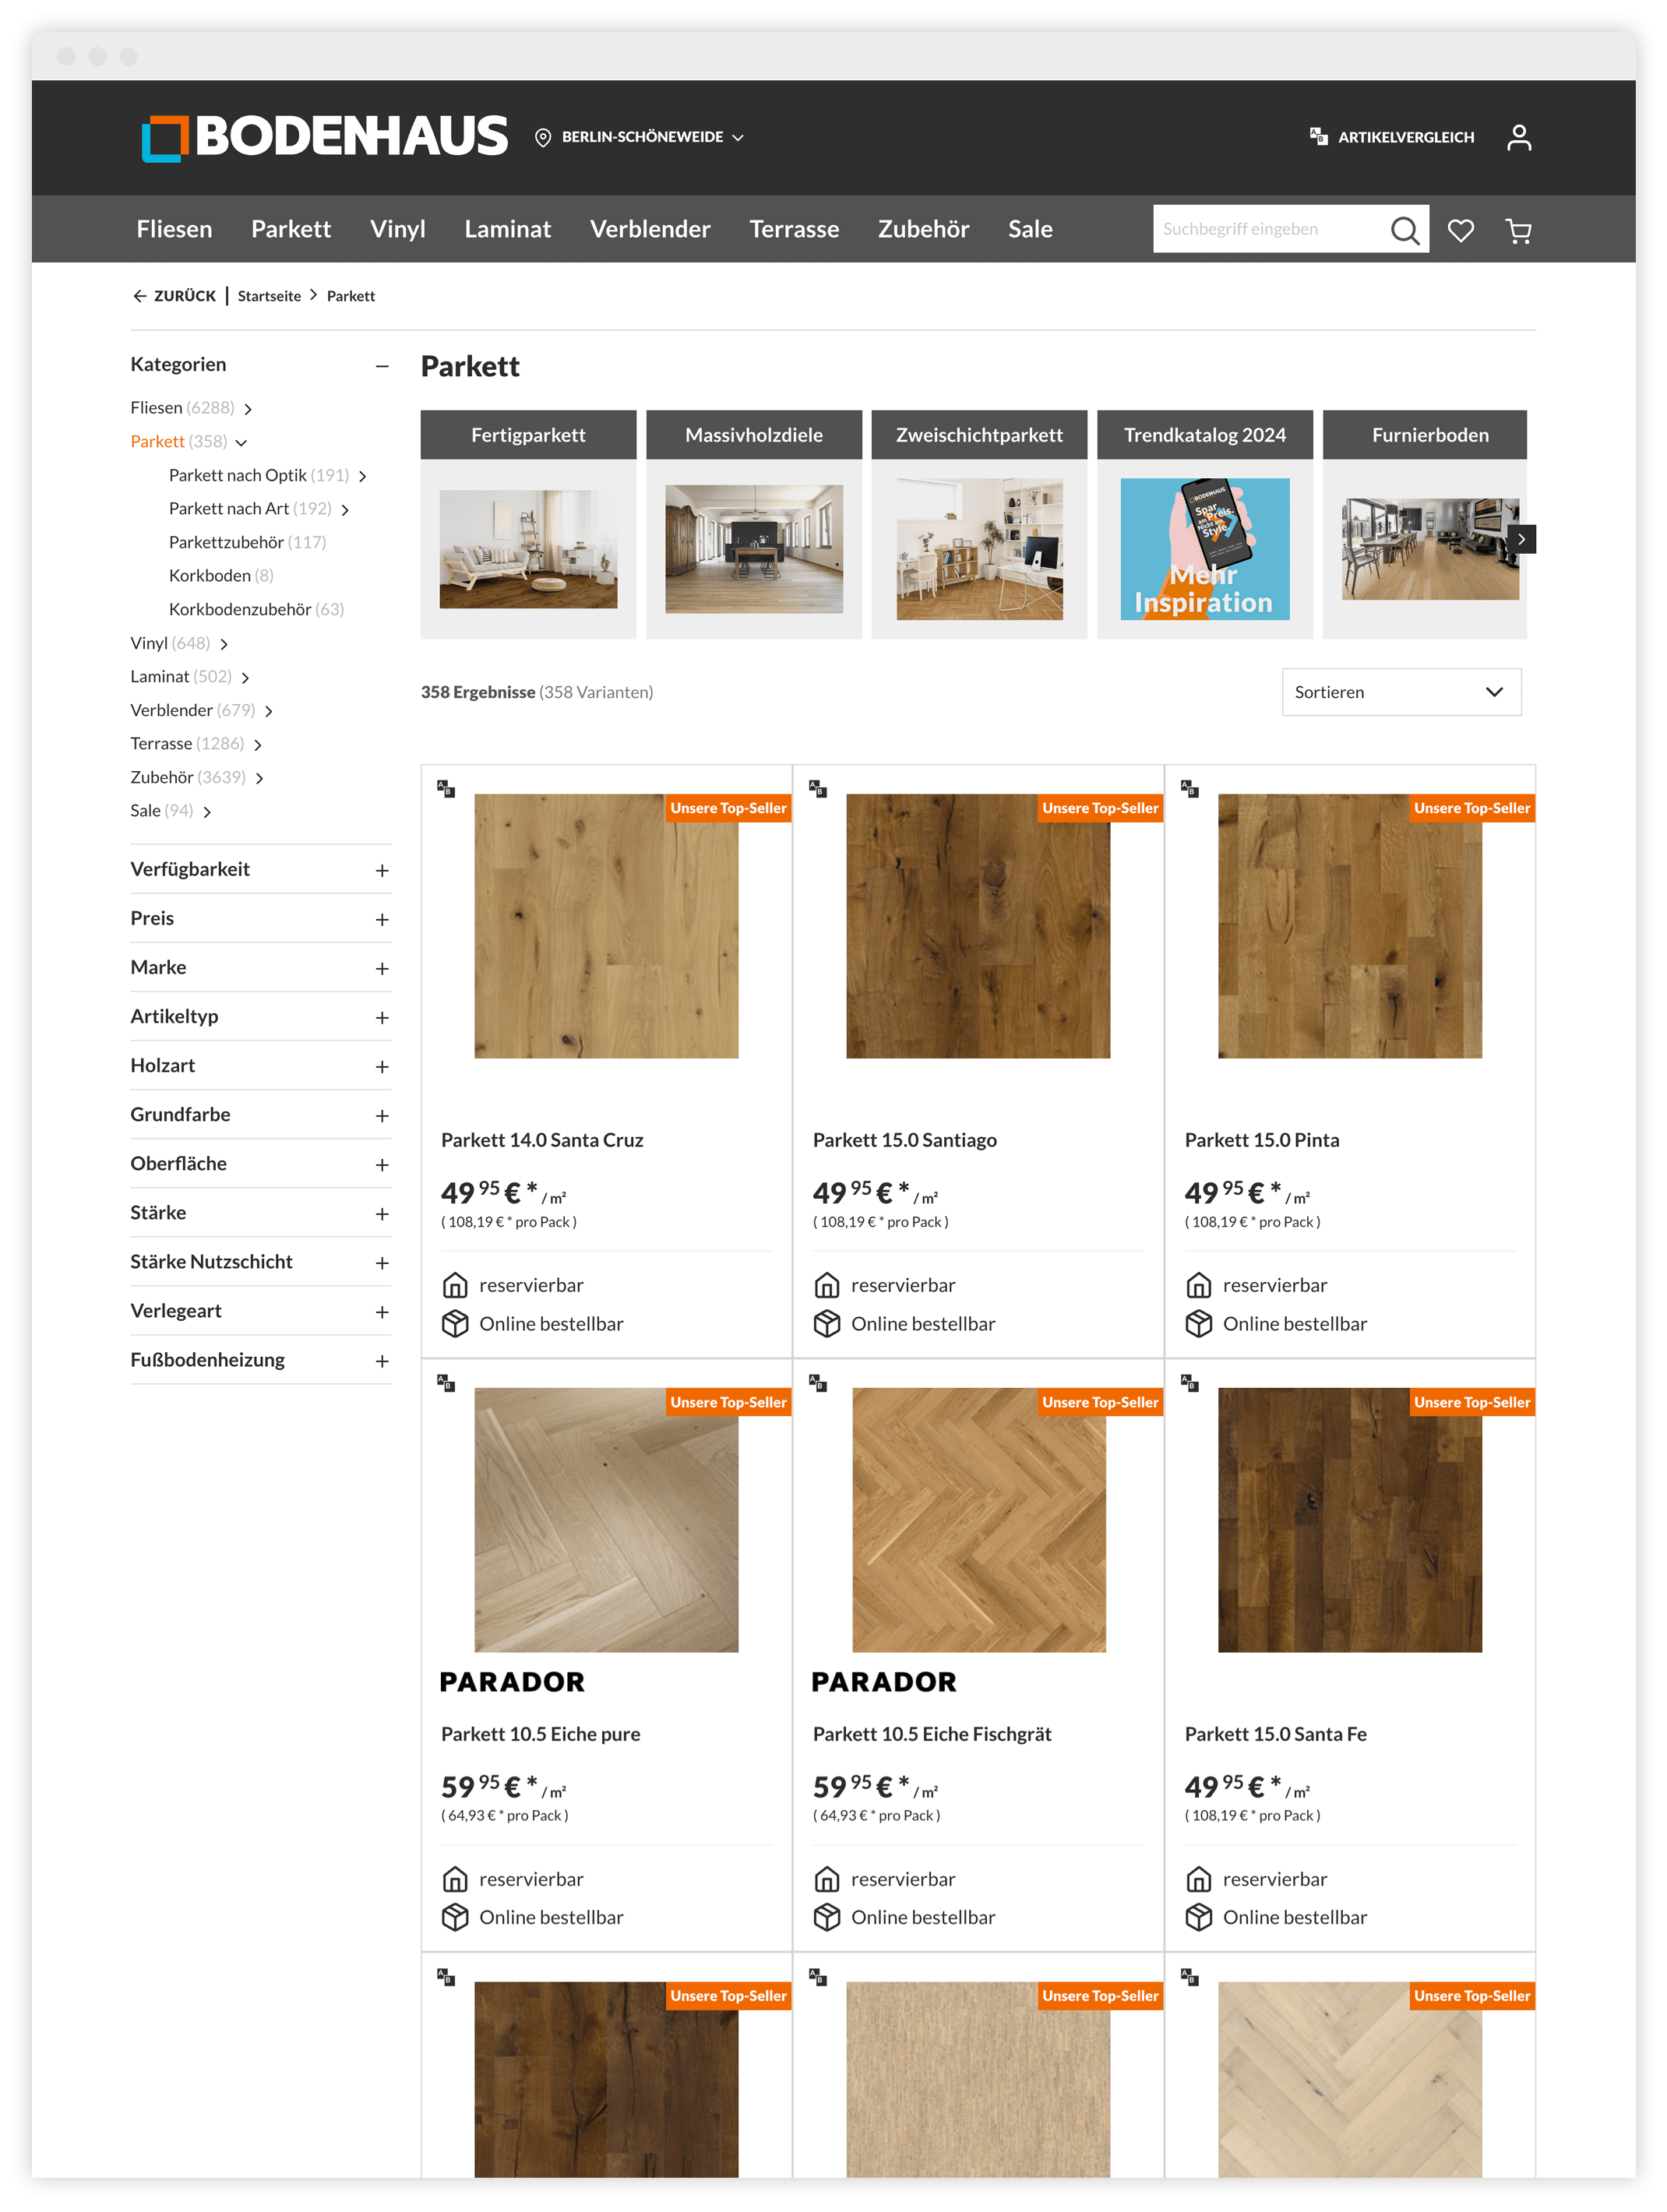This screenshot has width=1667, height=2212.
Task: Click the Bodenhaus logo
Action: (x=325, y=137)
